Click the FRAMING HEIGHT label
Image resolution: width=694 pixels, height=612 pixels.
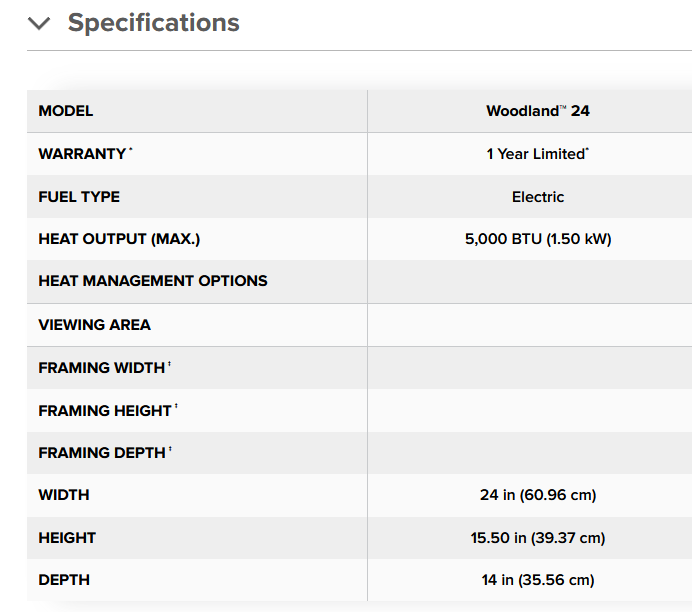pyautogui.click(x=105, y=411)
